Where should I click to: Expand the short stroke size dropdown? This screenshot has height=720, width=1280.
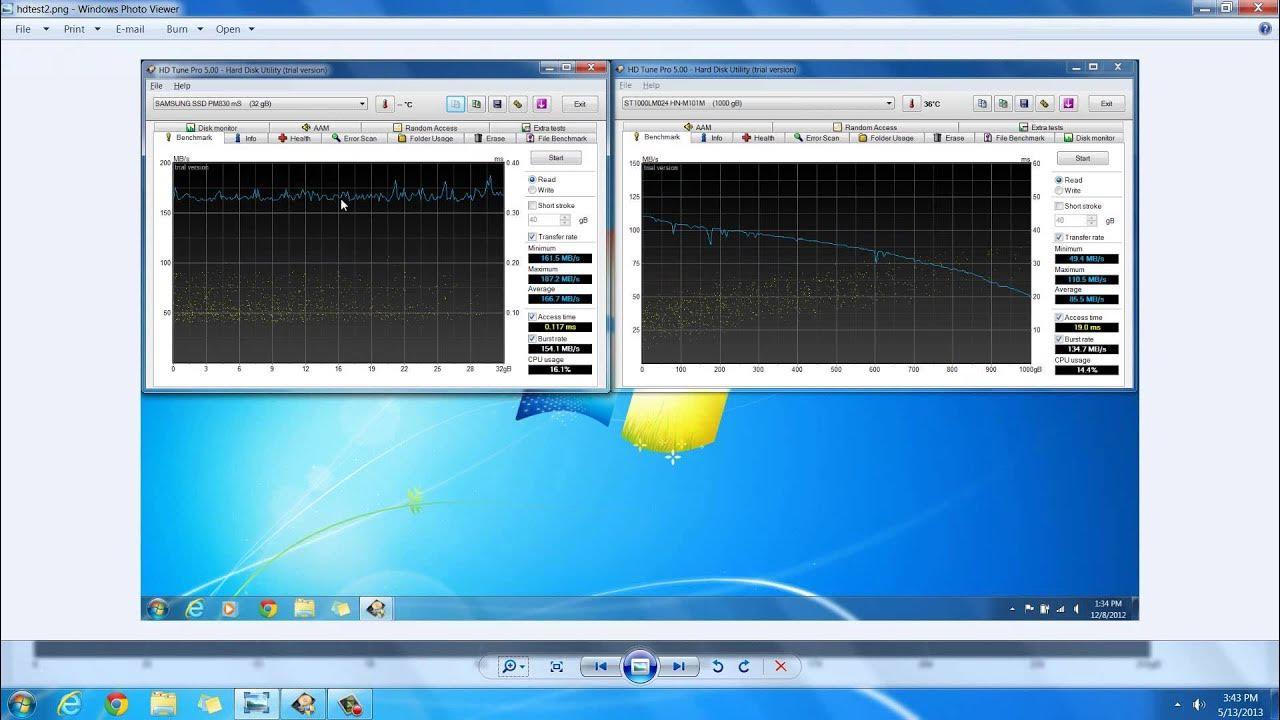[x=566, y=218]
